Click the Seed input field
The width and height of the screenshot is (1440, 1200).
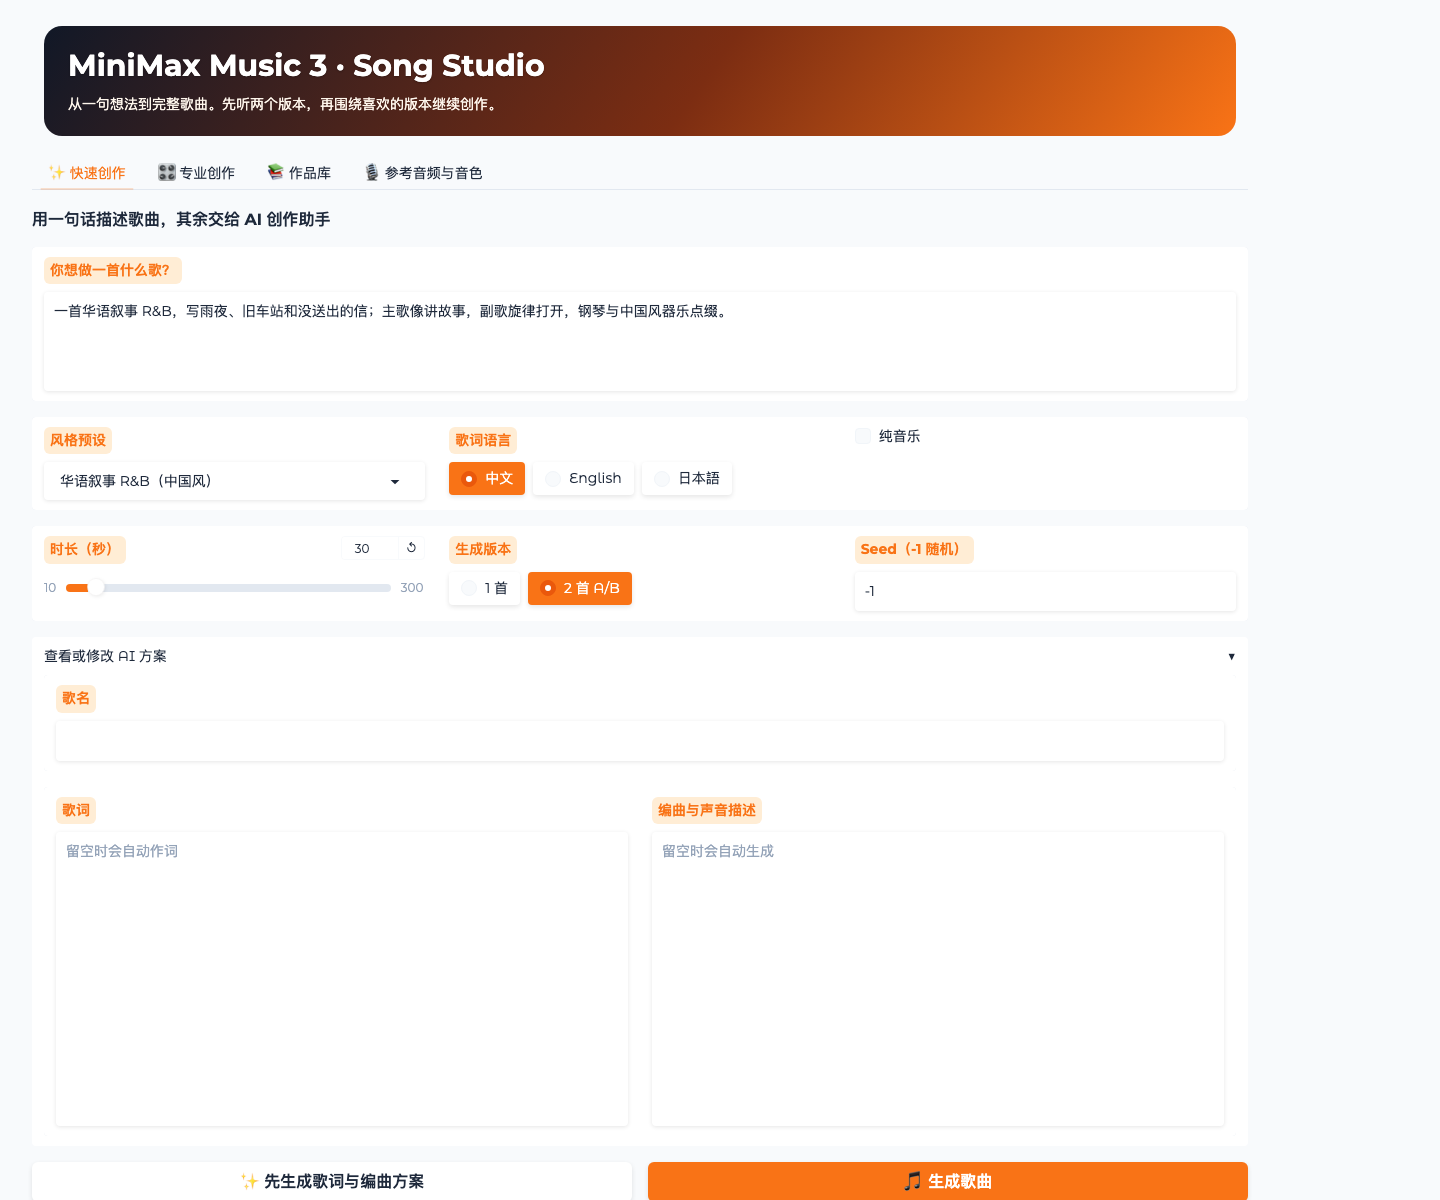[1045, 591]
